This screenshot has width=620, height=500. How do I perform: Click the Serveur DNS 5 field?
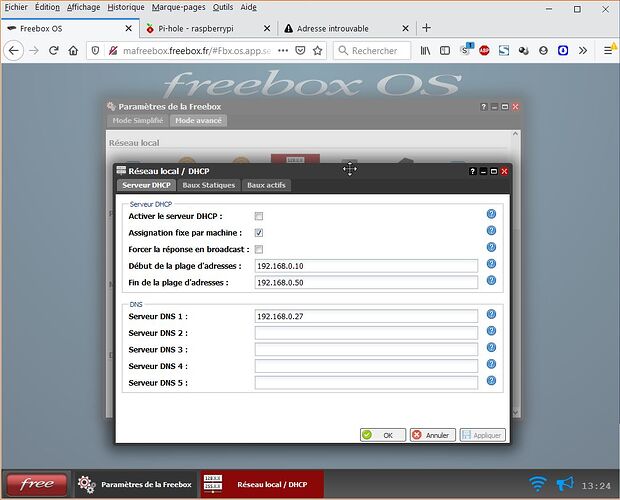coord(366,383)
